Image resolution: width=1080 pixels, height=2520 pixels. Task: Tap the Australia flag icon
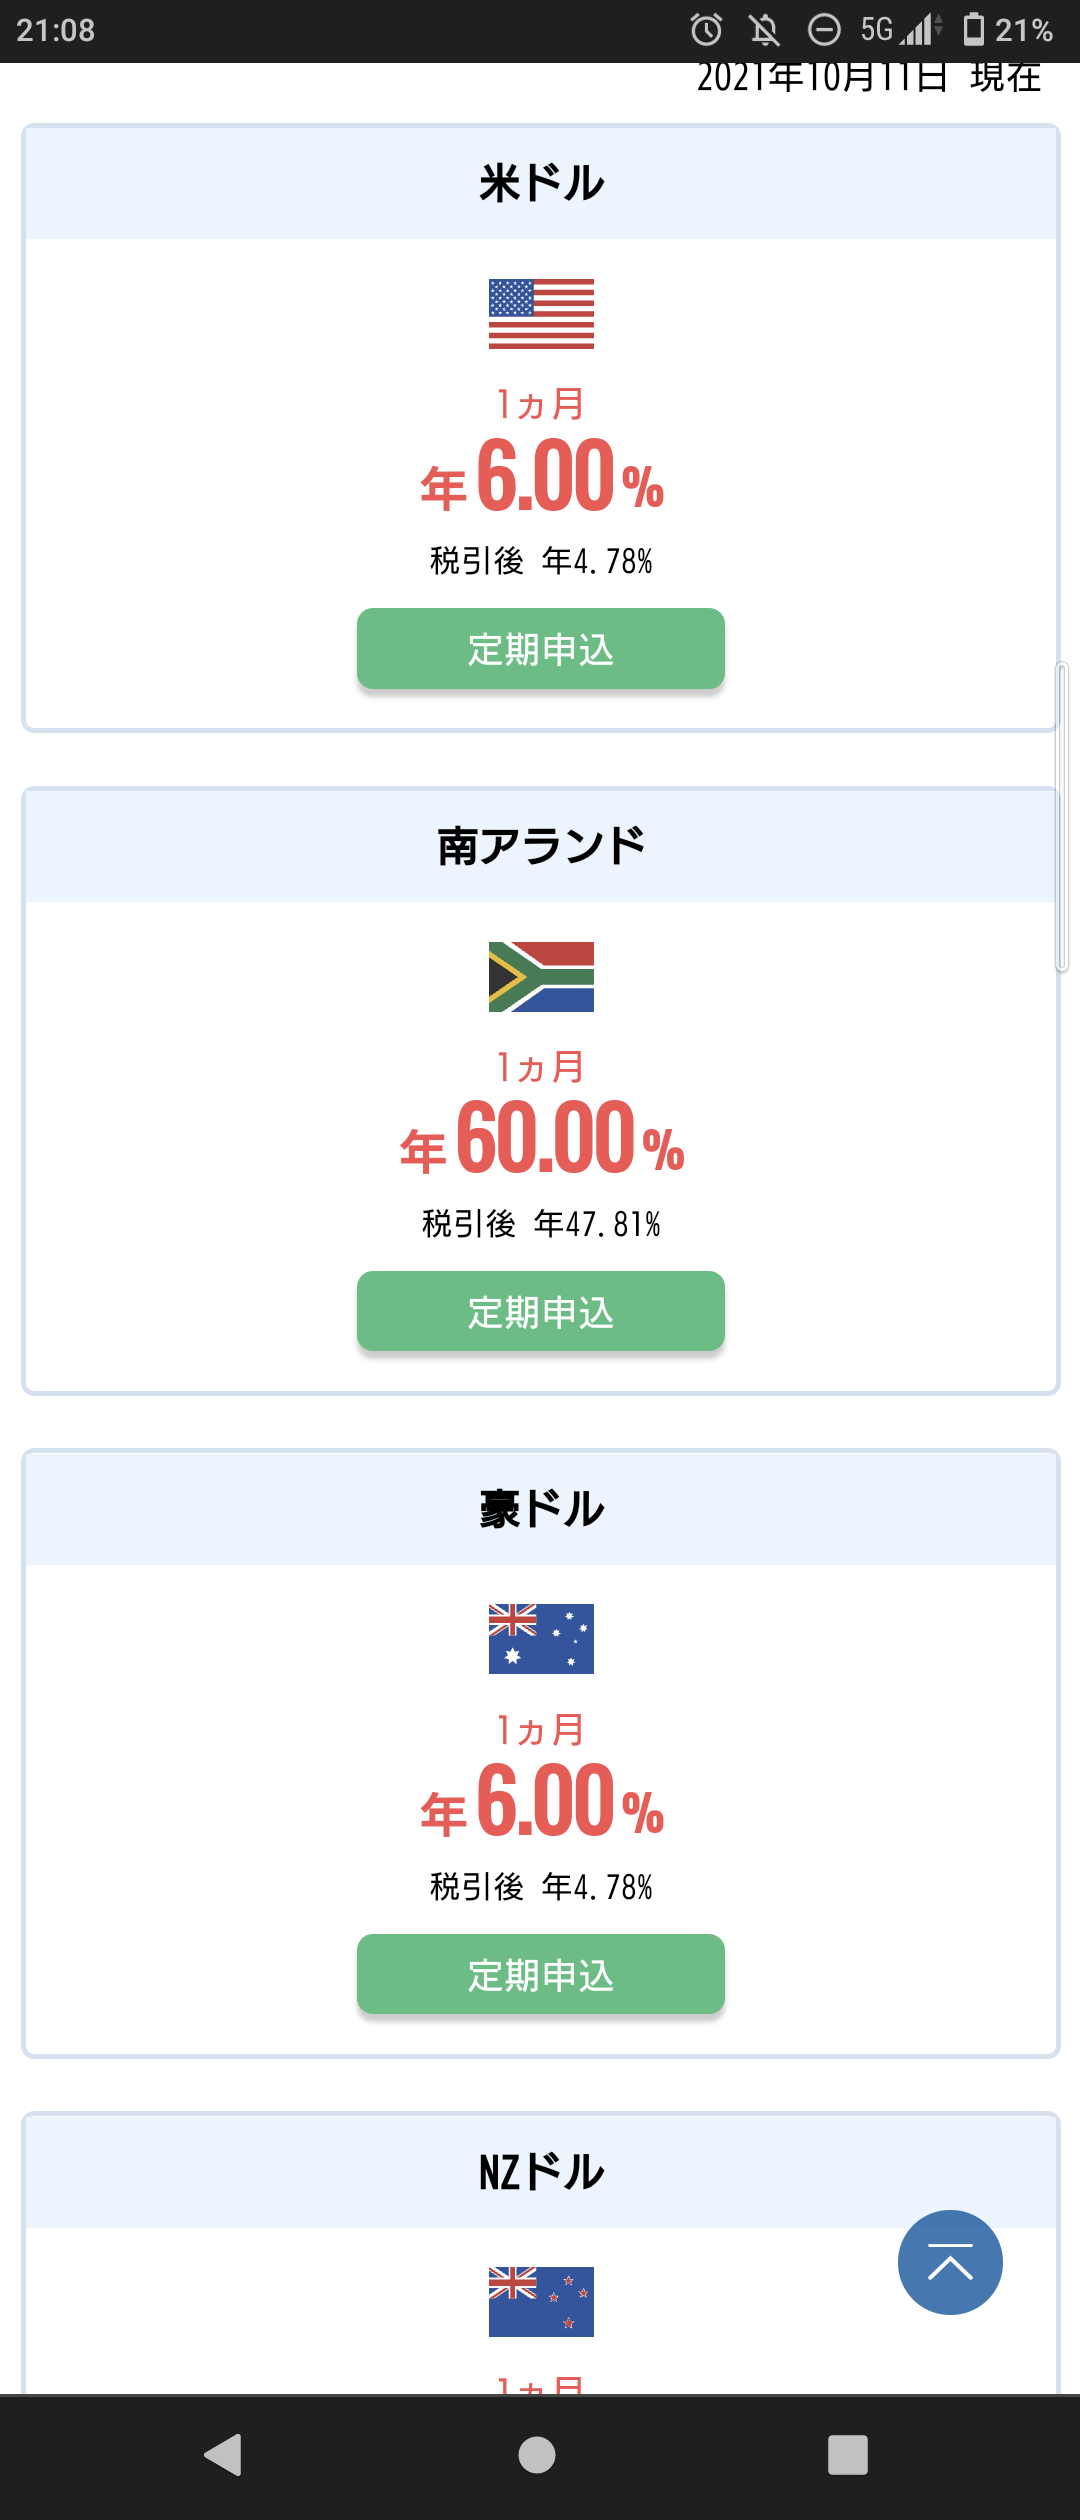coord(541,1639)
